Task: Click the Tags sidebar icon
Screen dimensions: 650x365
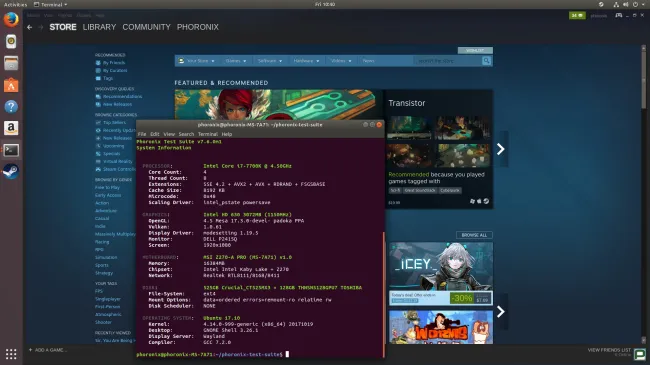Action: tap(98, 78)
